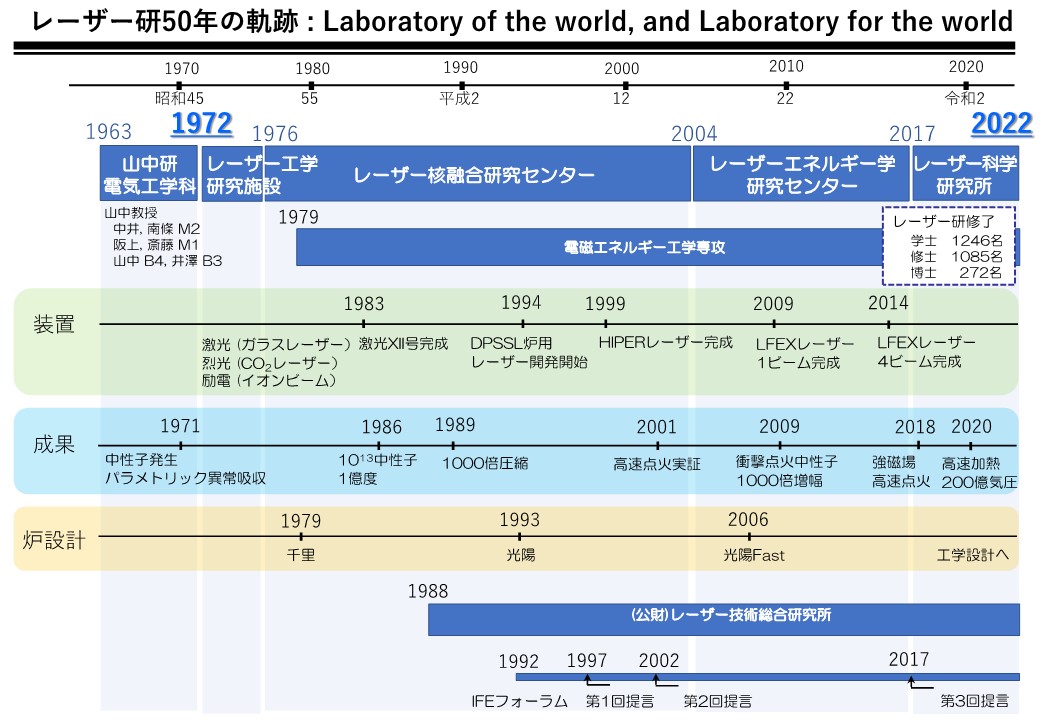The height and width of the screenshot is (720, 1040).
Task: Click the 第1回提言 label
Action: 619,701
